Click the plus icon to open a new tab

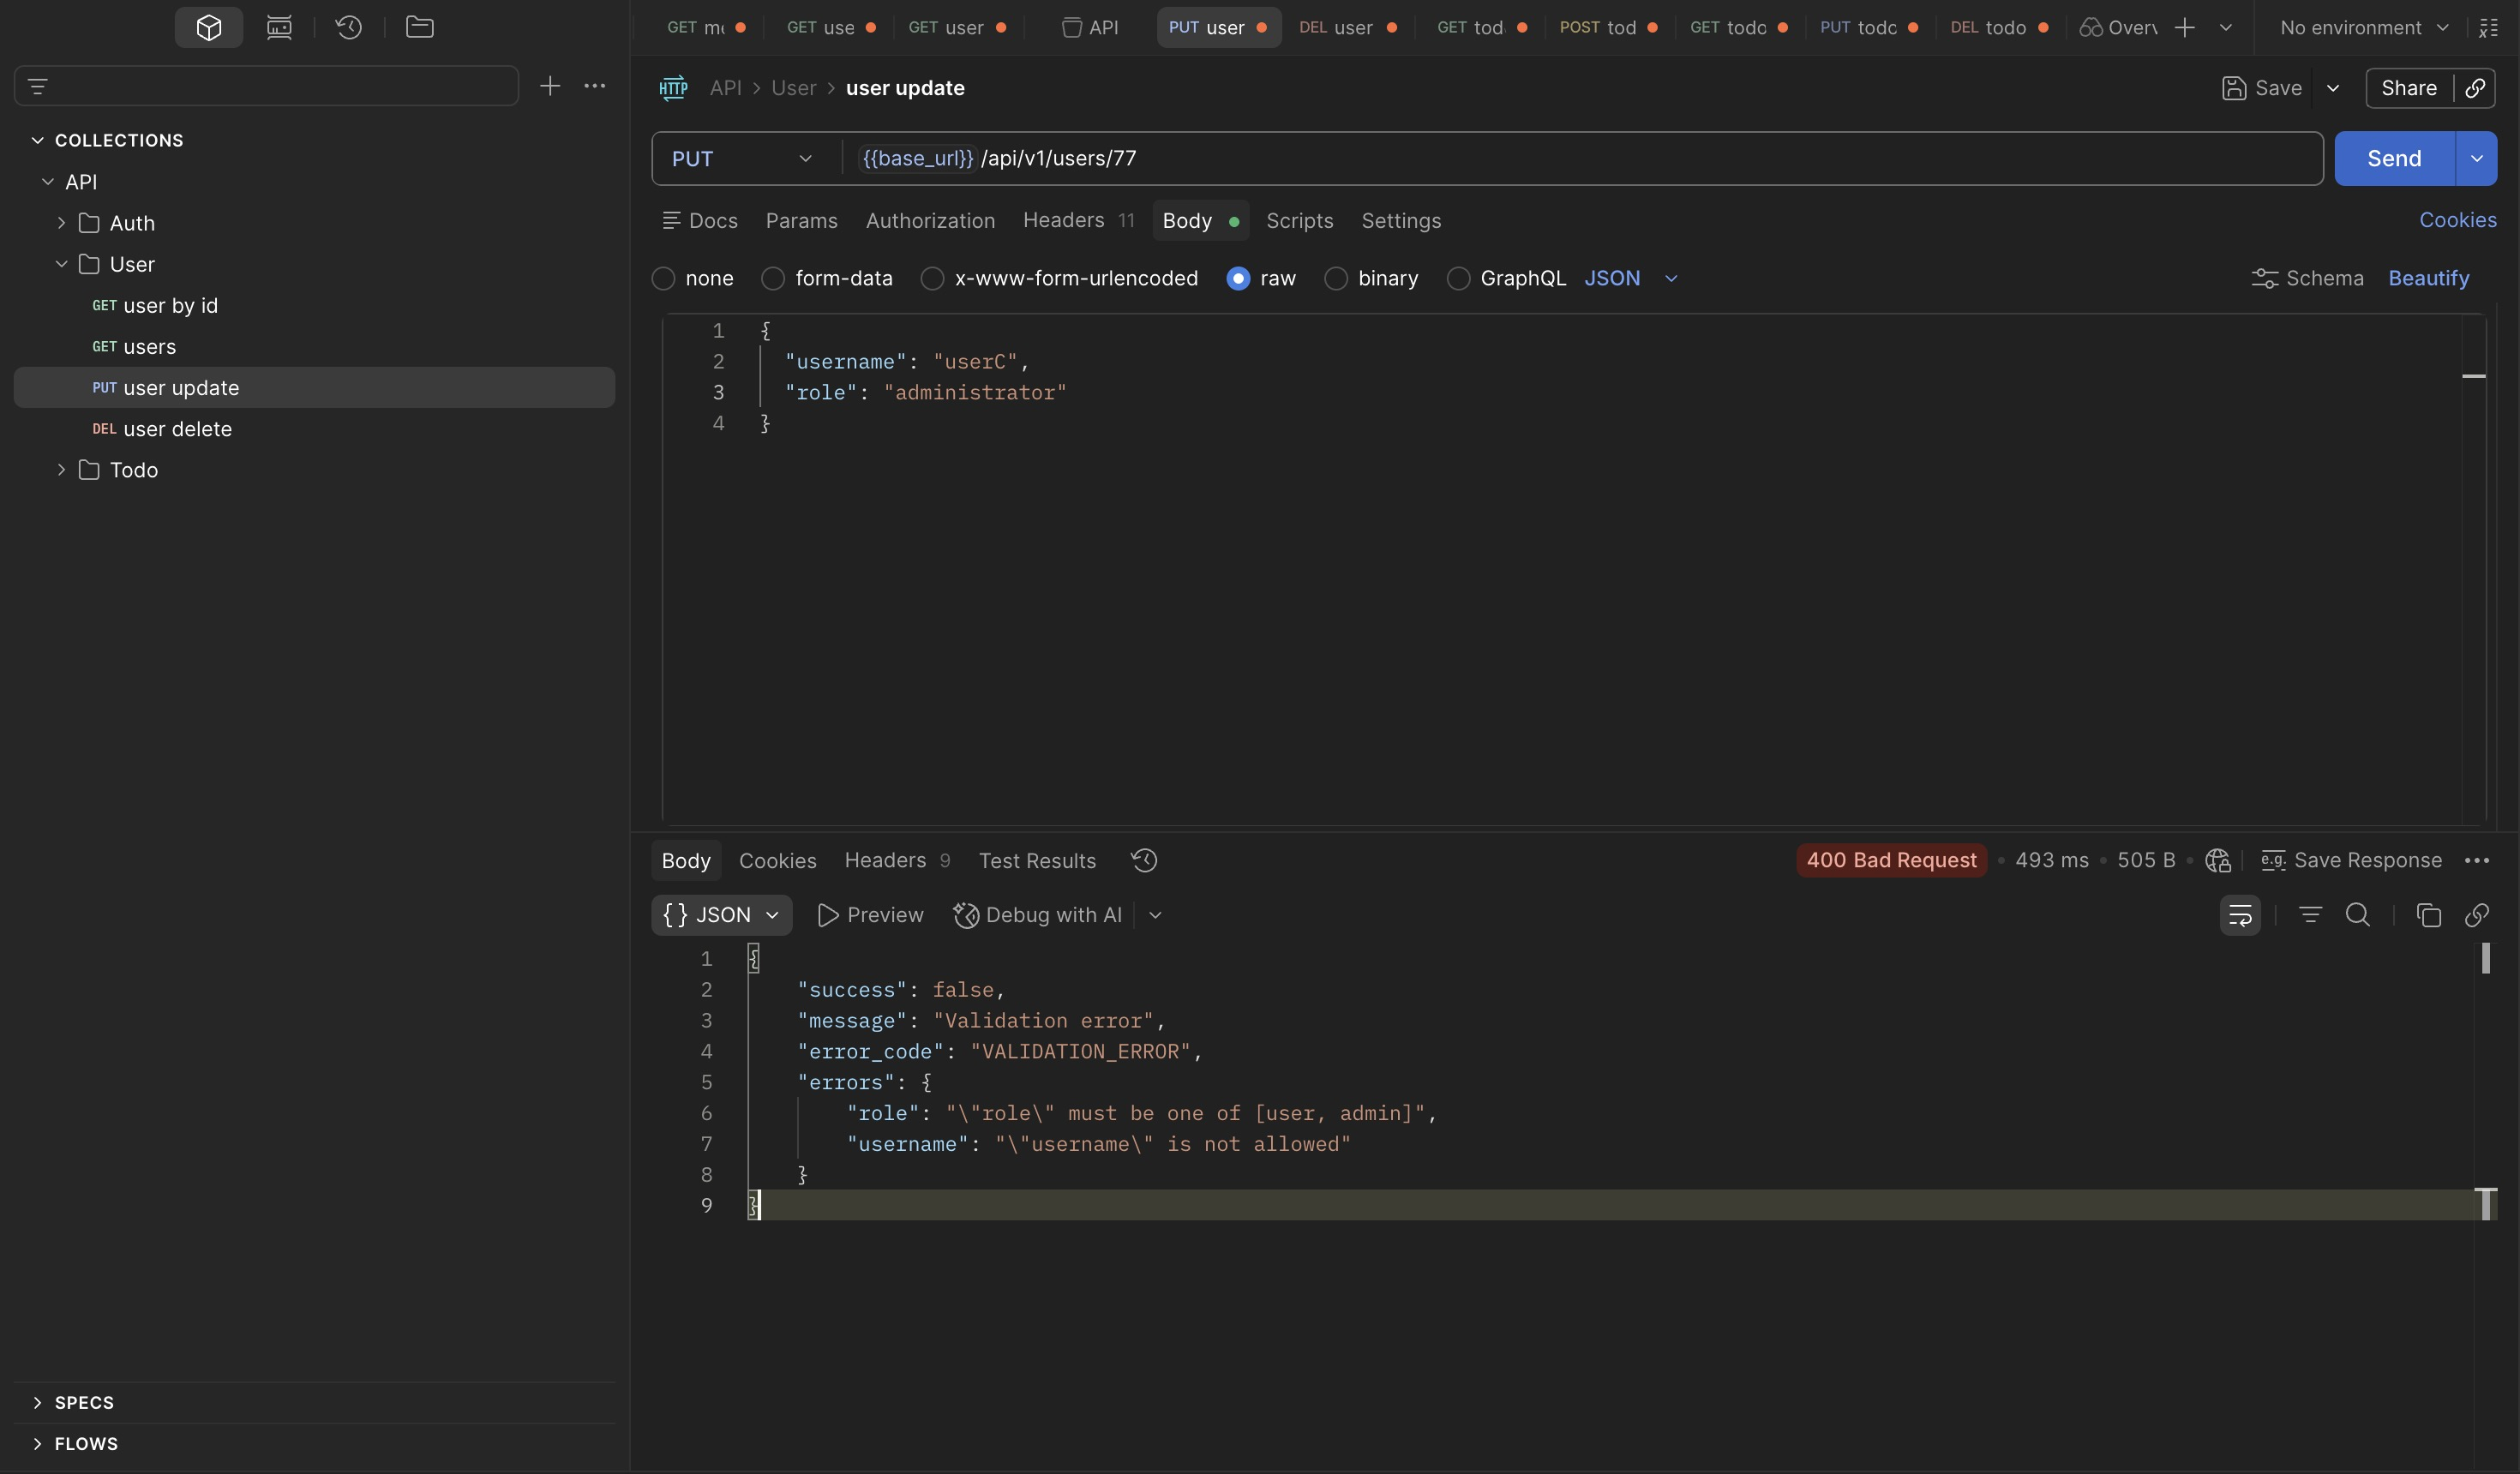pos(2185,27)
